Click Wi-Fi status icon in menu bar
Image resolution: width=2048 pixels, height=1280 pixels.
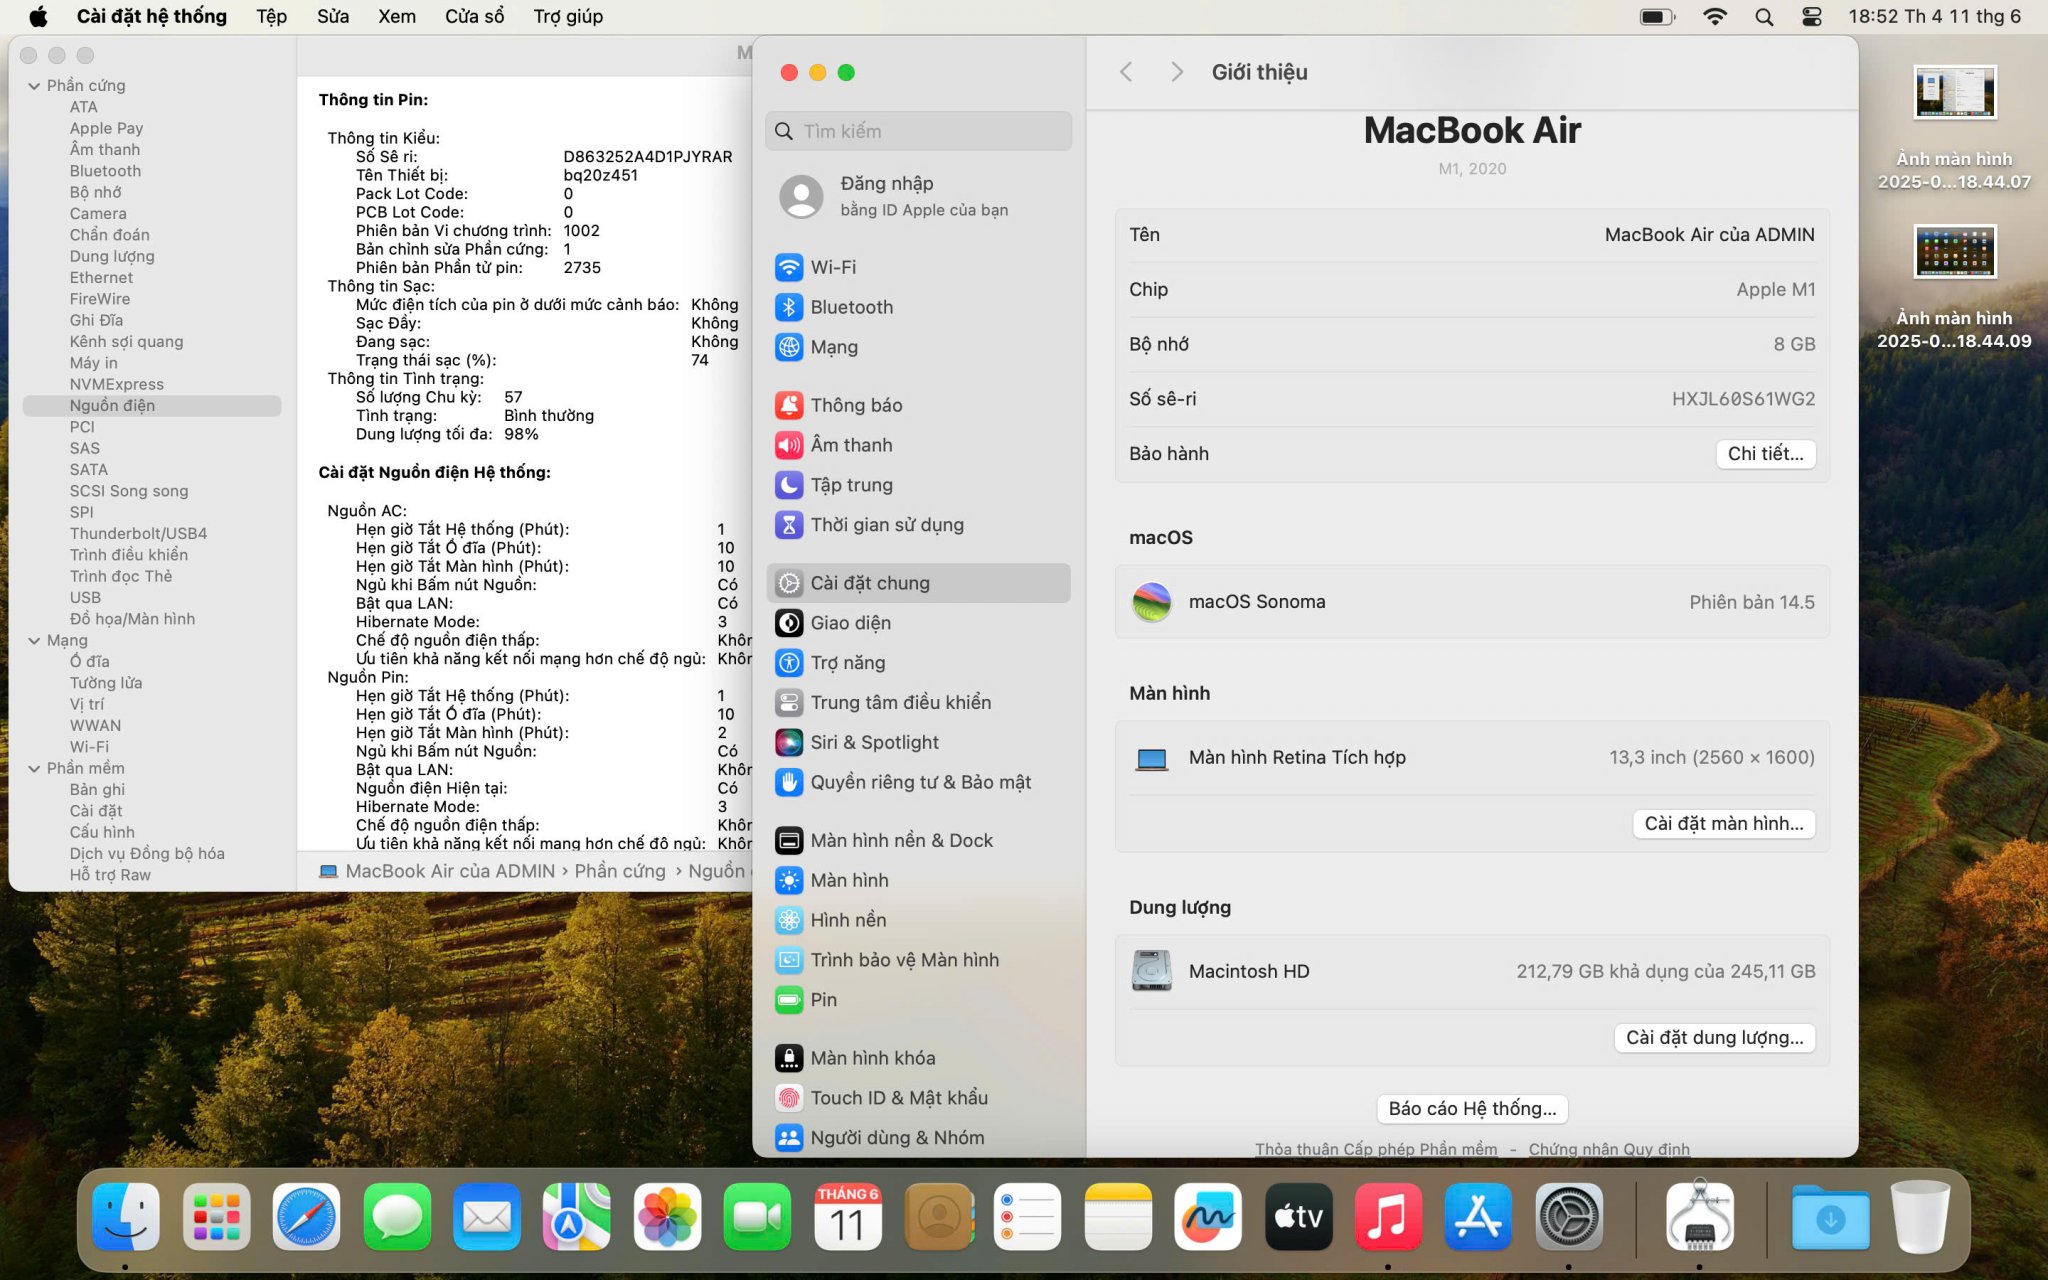pos(1715,16)
